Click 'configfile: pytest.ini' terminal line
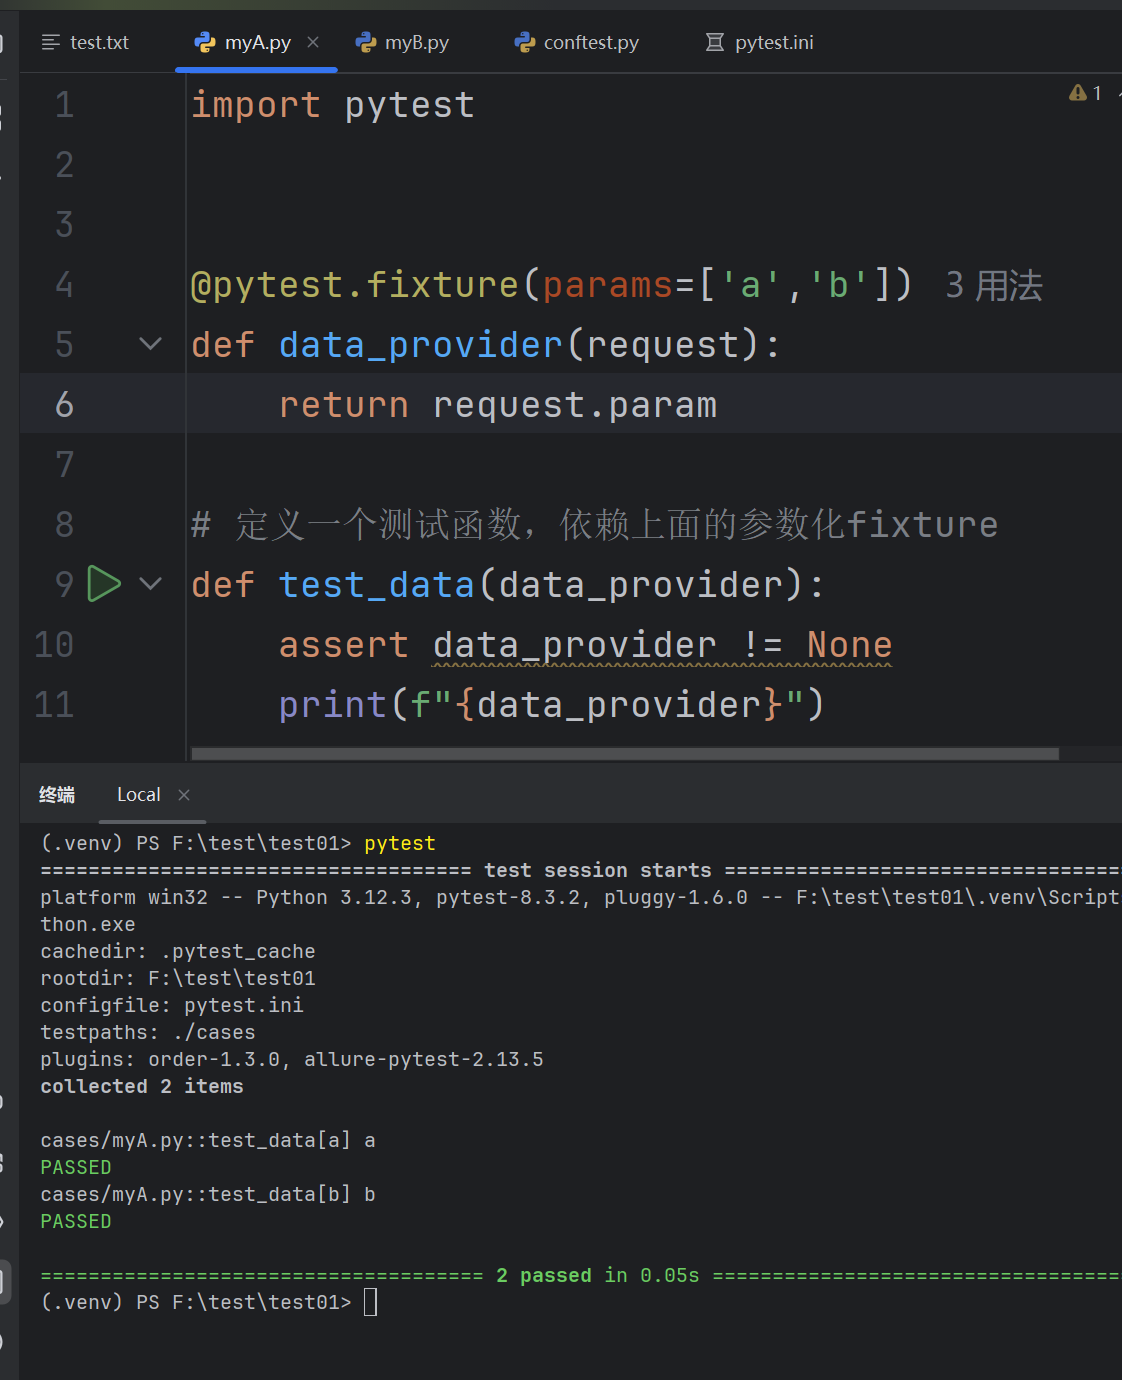The width and height of the screenshot is (1122, 1380). (x=172, y=1005)
